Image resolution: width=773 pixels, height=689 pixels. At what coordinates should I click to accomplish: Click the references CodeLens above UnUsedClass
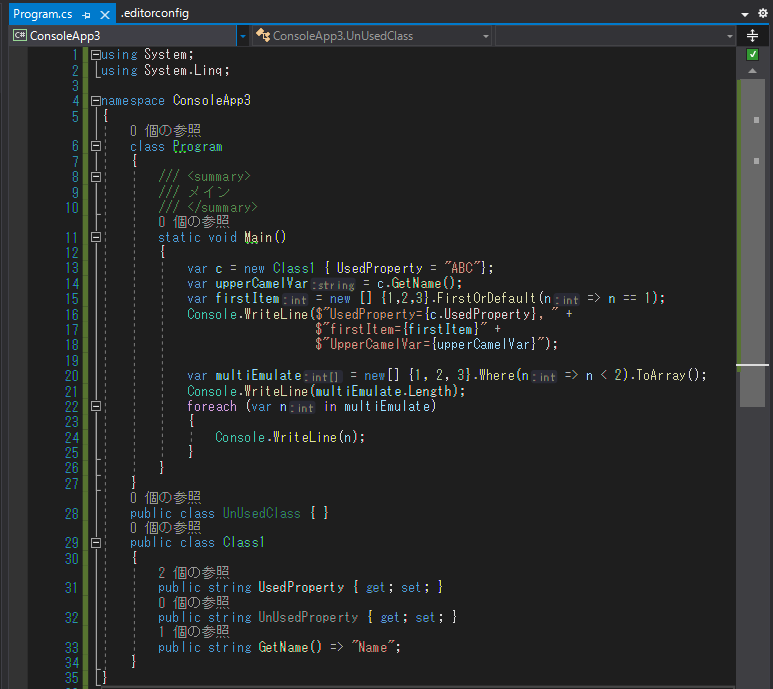165,498
